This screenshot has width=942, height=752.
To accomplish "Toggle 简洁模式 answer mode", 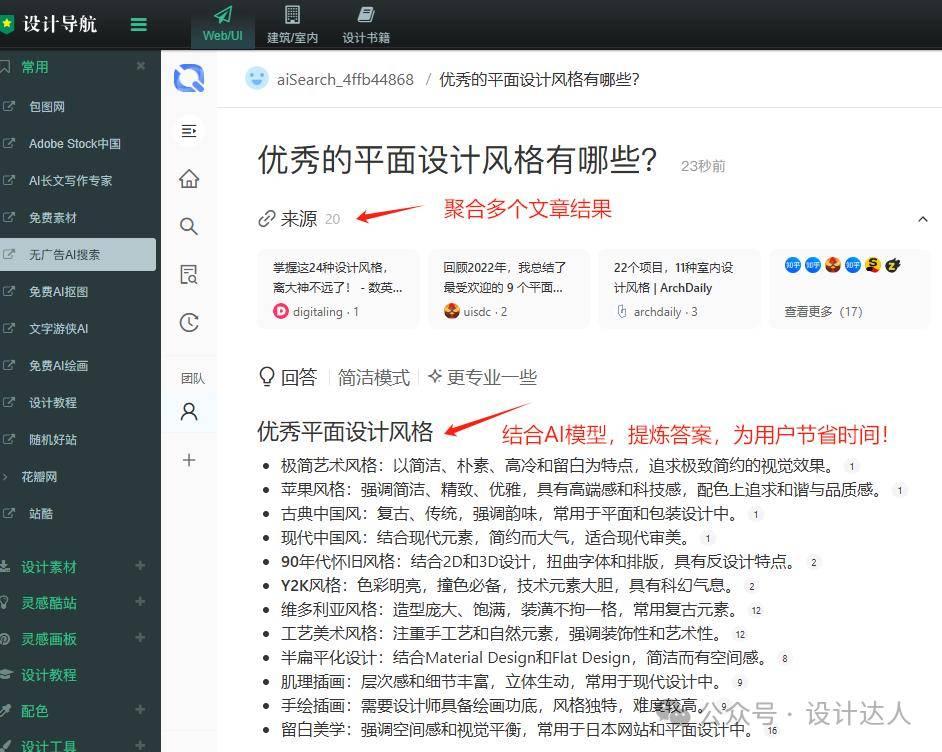I will pos(374,377).
